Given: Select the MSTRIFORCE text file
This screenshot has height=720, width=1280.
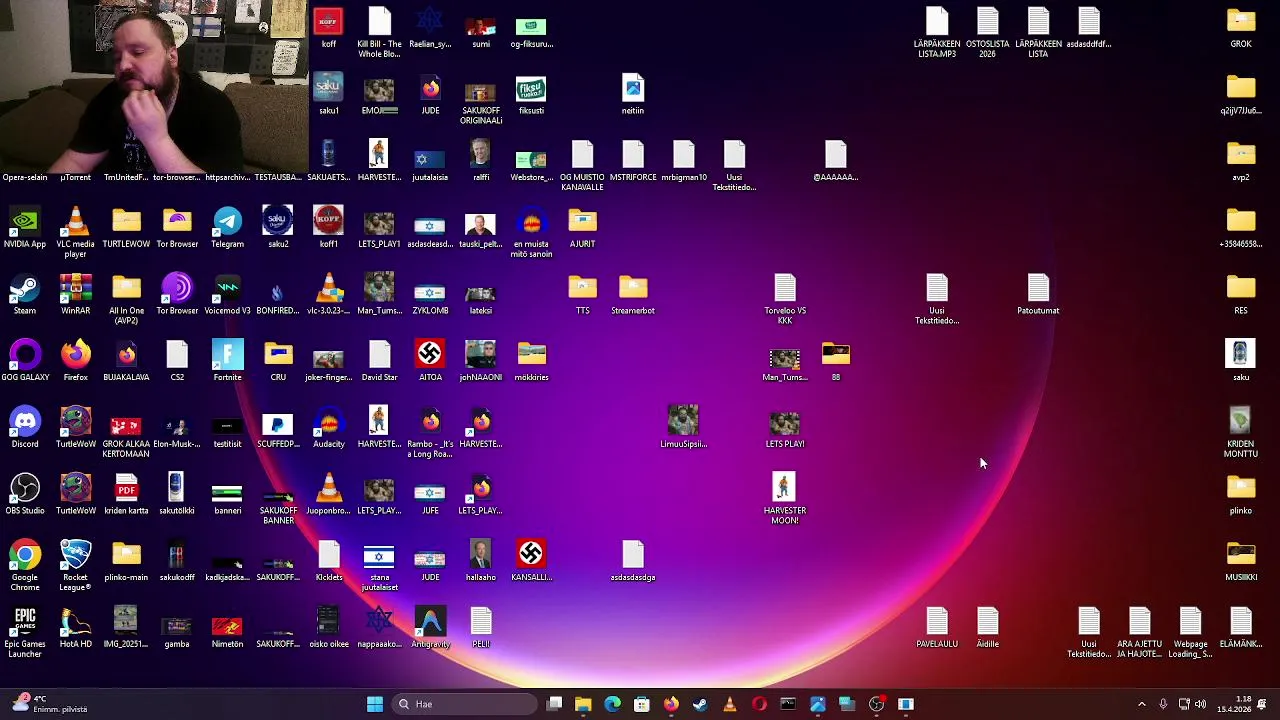Looking at the screenshot, I should (633, 161).
